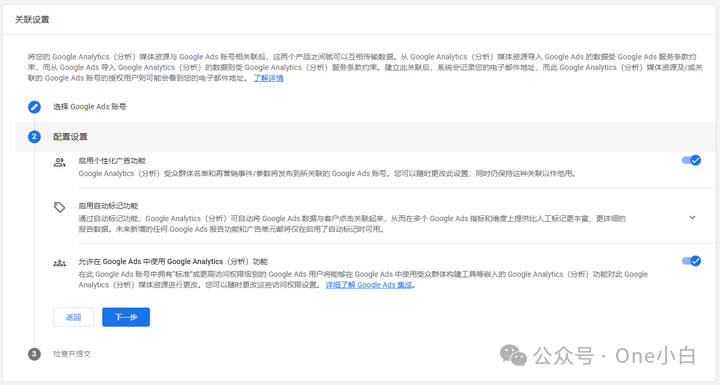Turn off Google Analytics in Google Ads toggle

tap(691, 261)
